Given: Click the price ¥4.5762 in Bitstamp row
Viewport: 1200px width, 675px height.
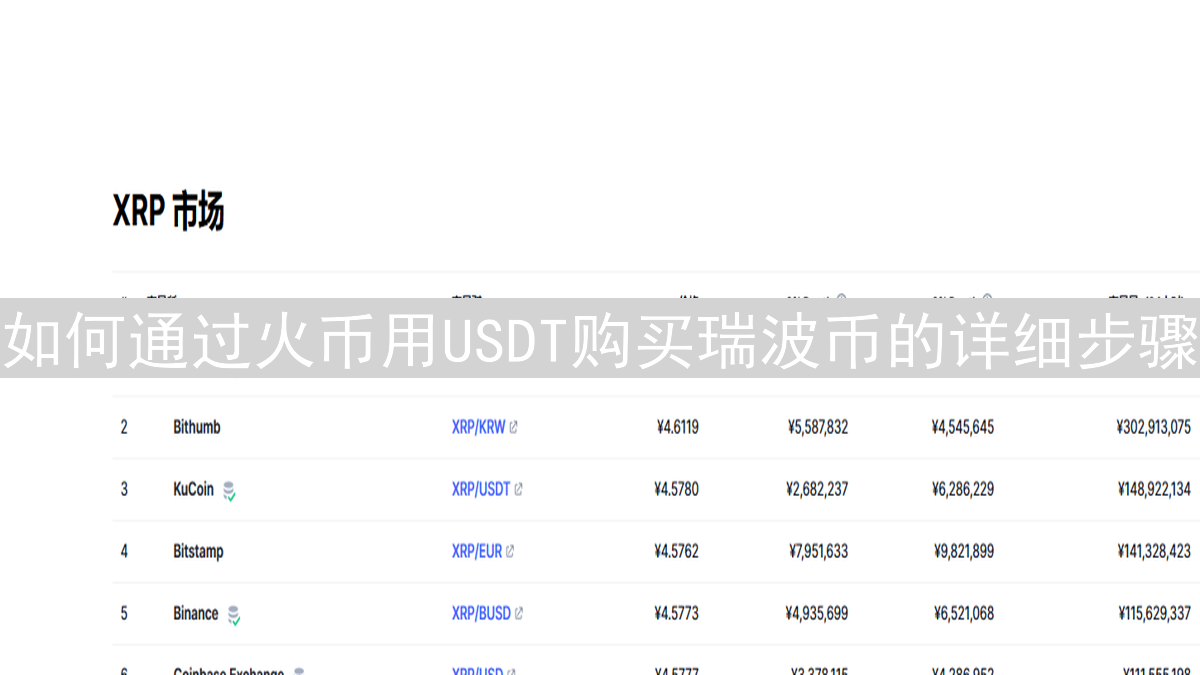Looking at the screenshot, I should click(676, 551).
